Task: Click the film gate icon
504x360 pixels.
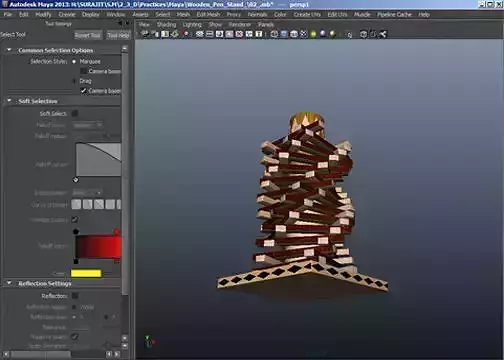Action: click(x=209, y=34)
